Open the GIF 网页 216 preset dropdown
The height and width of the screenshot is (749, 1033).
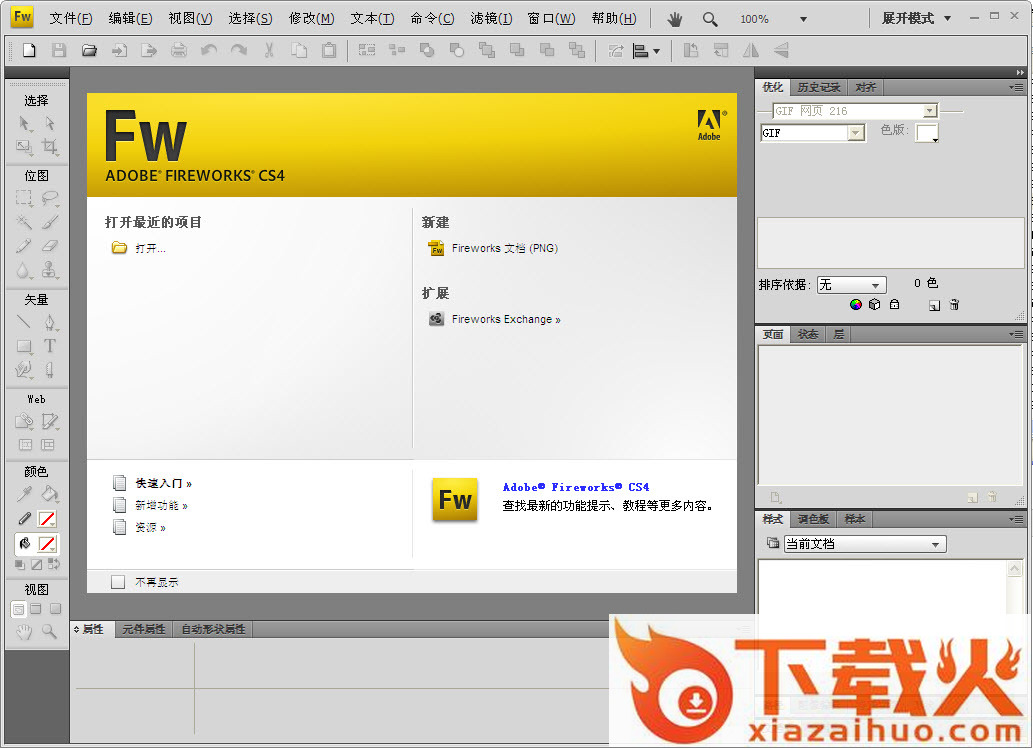[930, 111]
